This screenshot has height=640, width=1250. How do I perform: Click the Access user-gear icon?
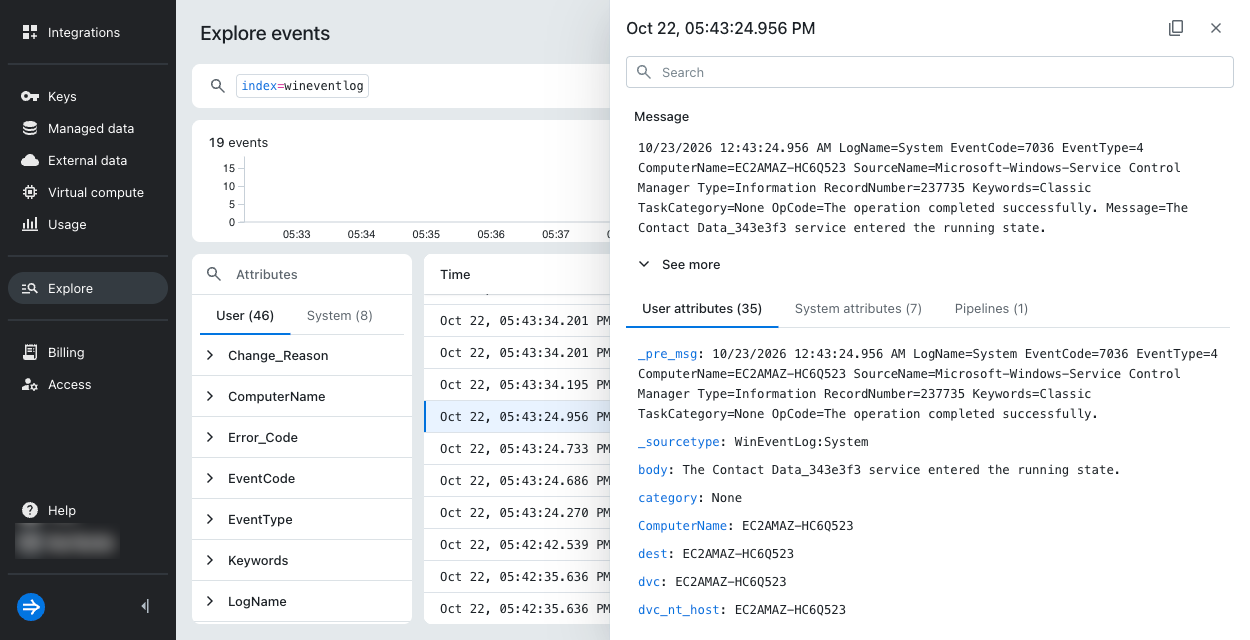point(30,384)
